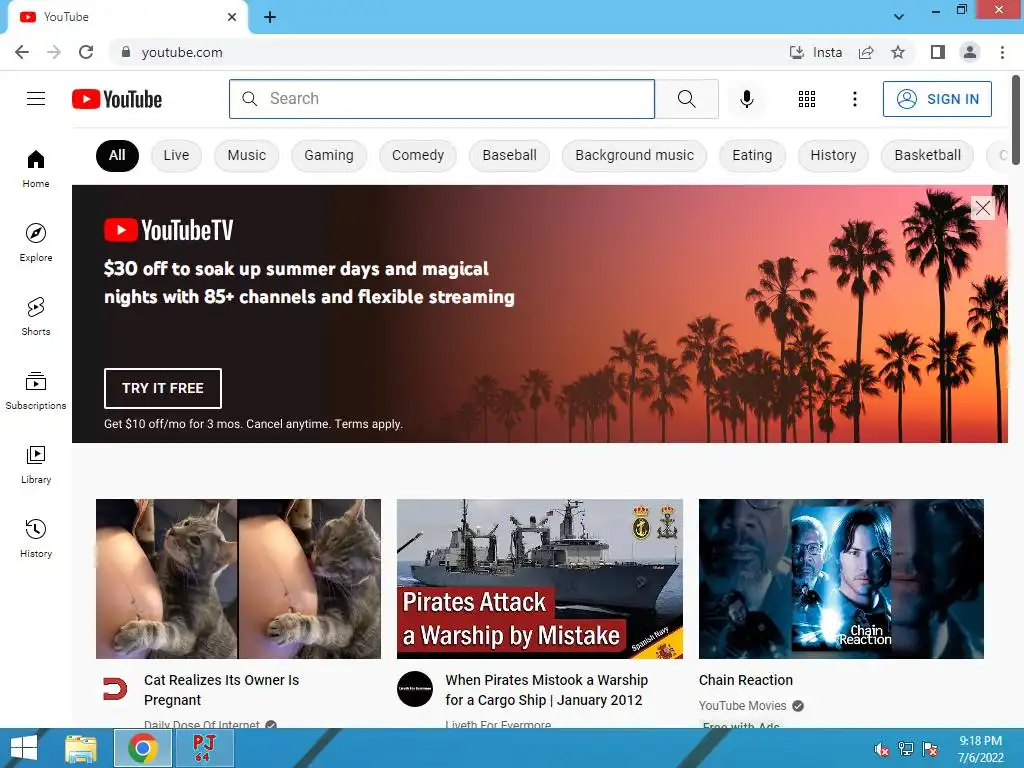1024x768 pixels.
Task: Close the YouTube browser tab
Action: click(x=232, y=17)
